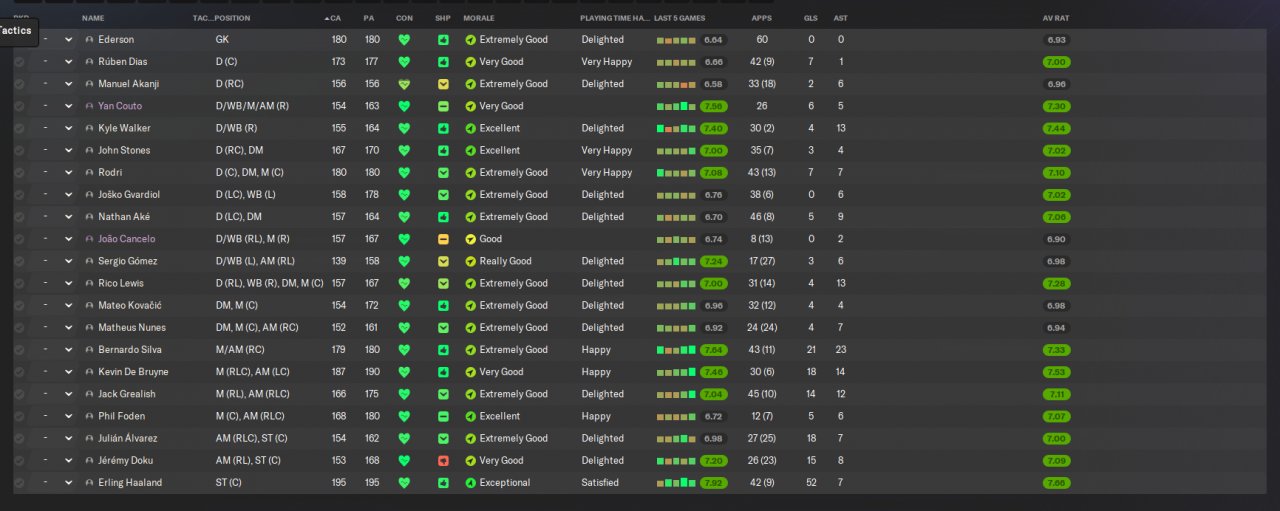This screenshot has height=511, width=1280.
Task: Click the morale icon for Erling Haaland's Exceptional
Action: (471, 483)
